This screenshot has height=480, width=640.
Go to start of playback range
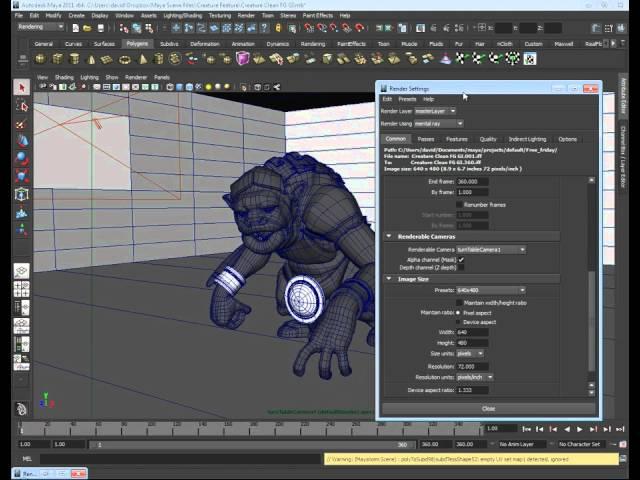click(527, 429)
